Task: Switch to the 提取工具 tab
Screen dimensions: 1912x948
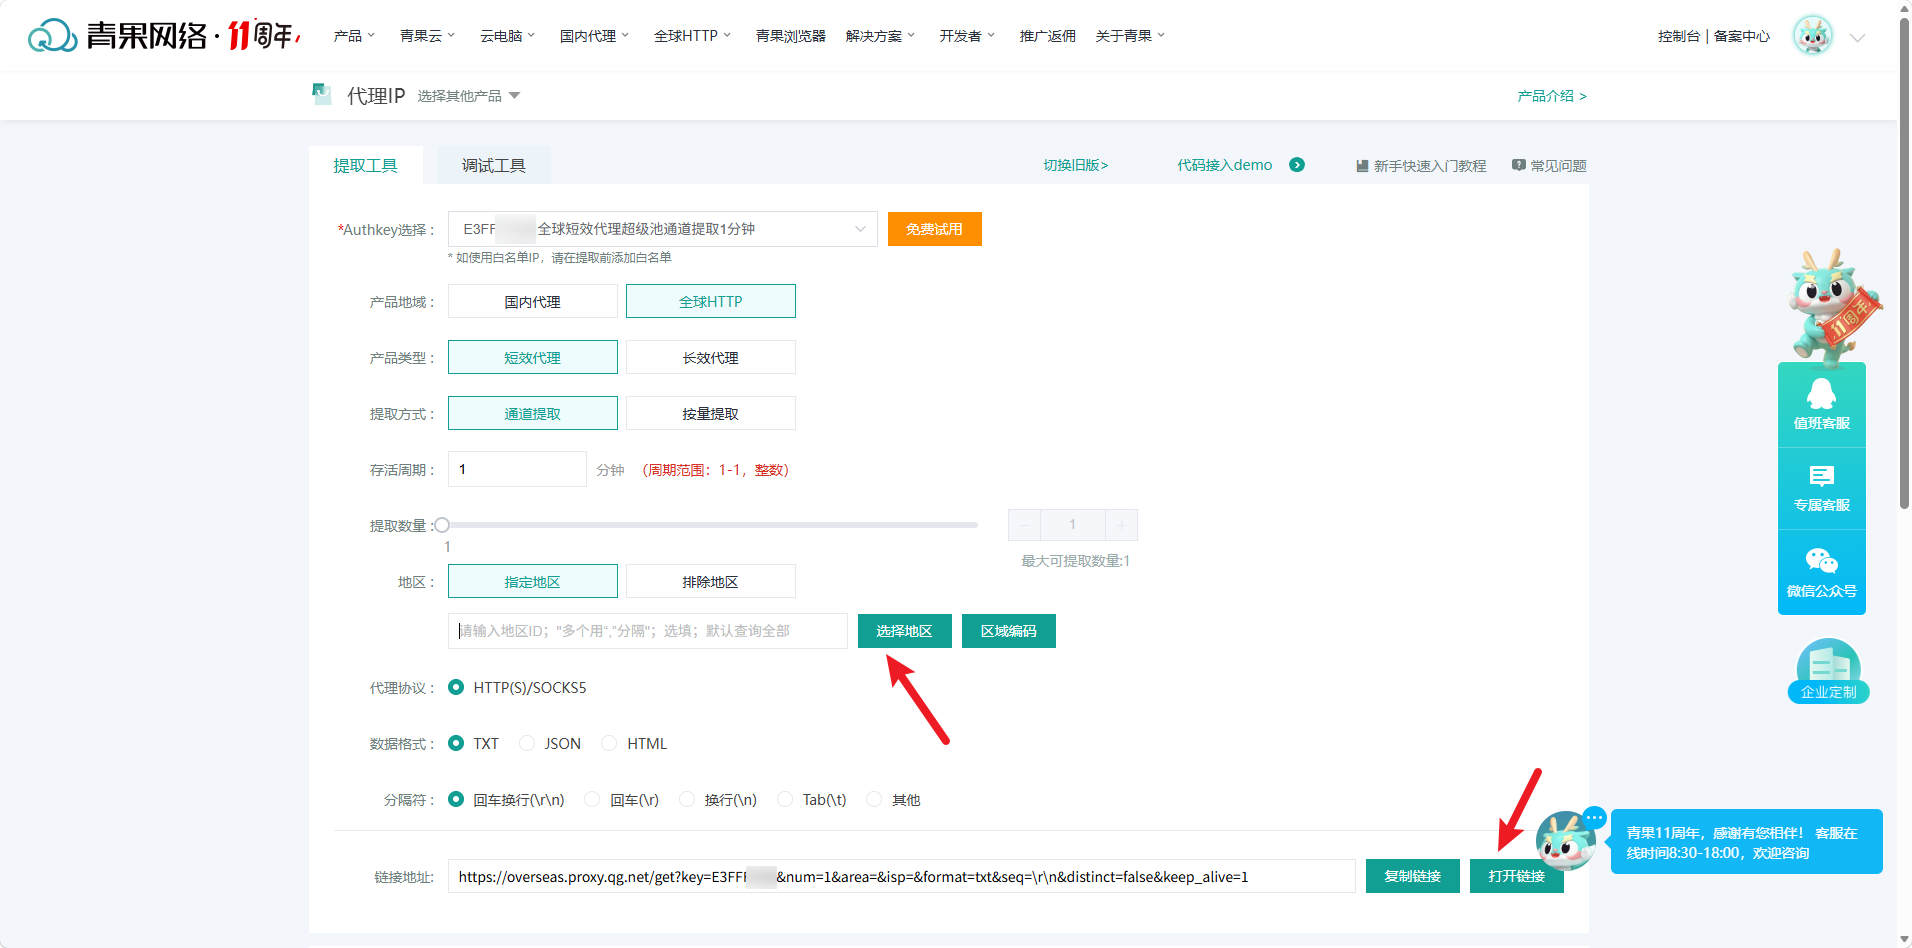Action: point(365,165)
